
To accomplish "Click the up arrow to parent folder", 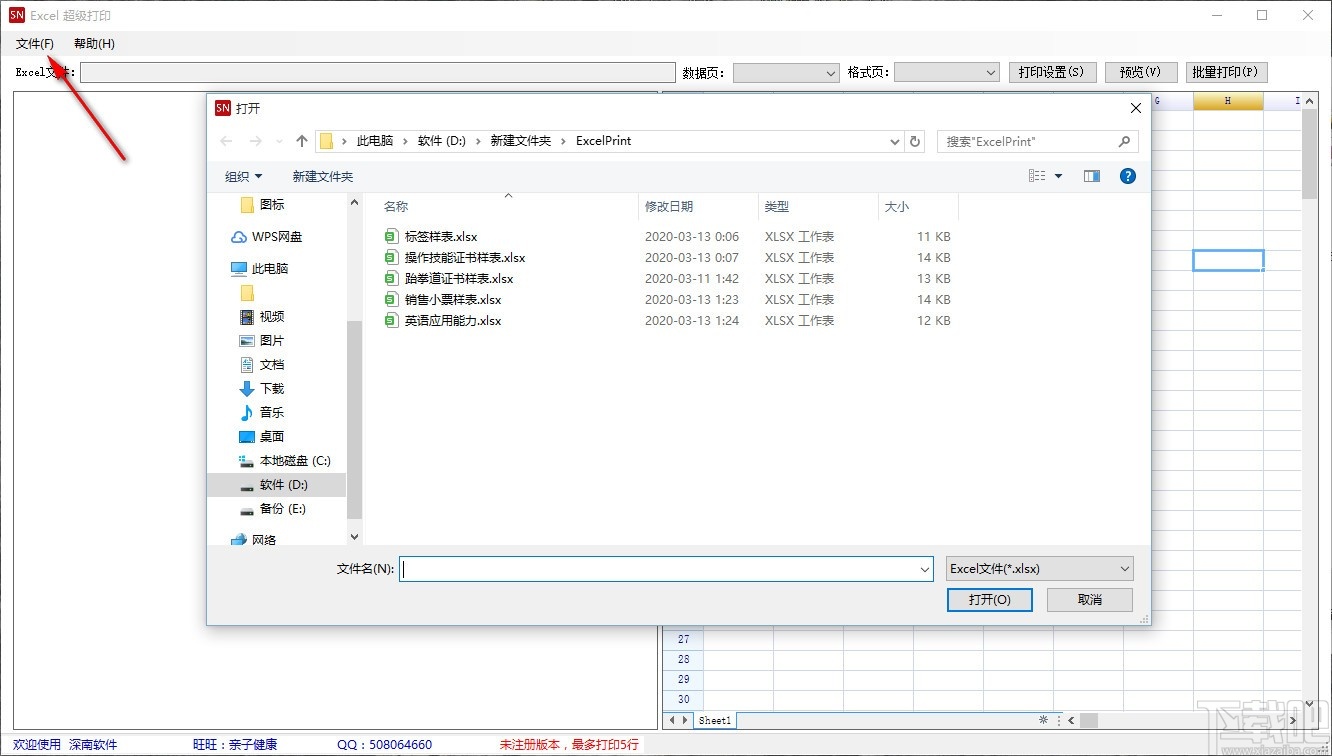I will (x=301, y=141).
